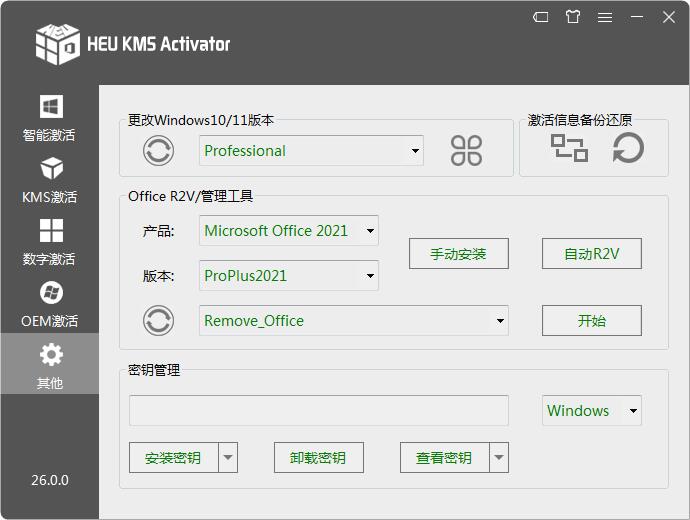Close the HEU KMS Activator window
Image resolution: width=690 pixels, height=520 pixels.
click(669, 17)
